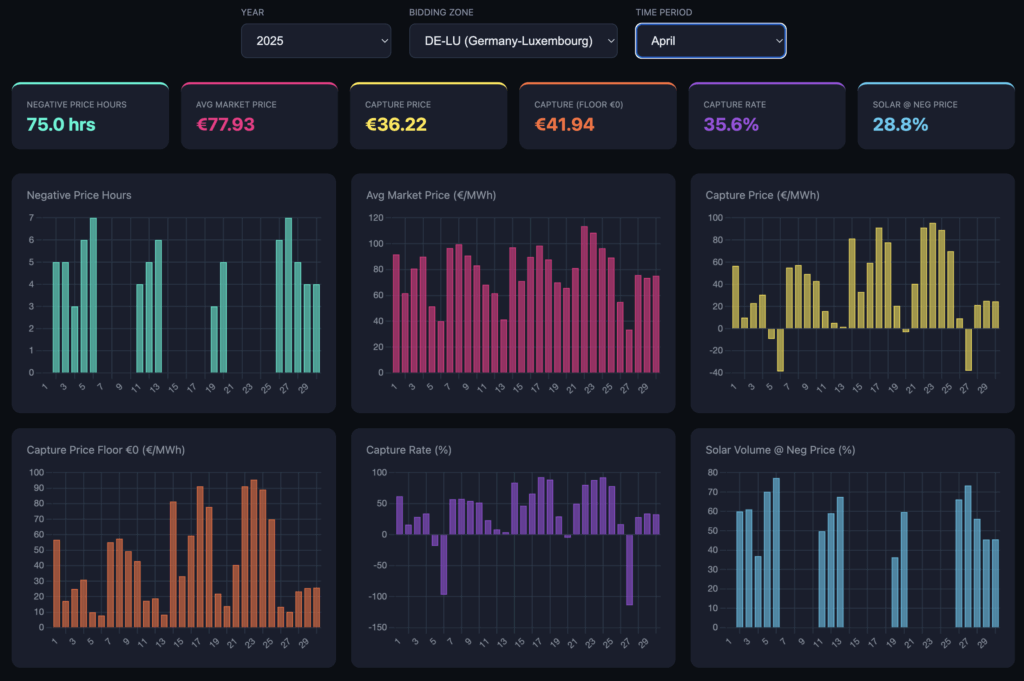Image resolution: width=1024 pixels, height=681 pixels.
Task: Click the day 6 bar in Negative Price Hours chart
Action: [93, 295]
